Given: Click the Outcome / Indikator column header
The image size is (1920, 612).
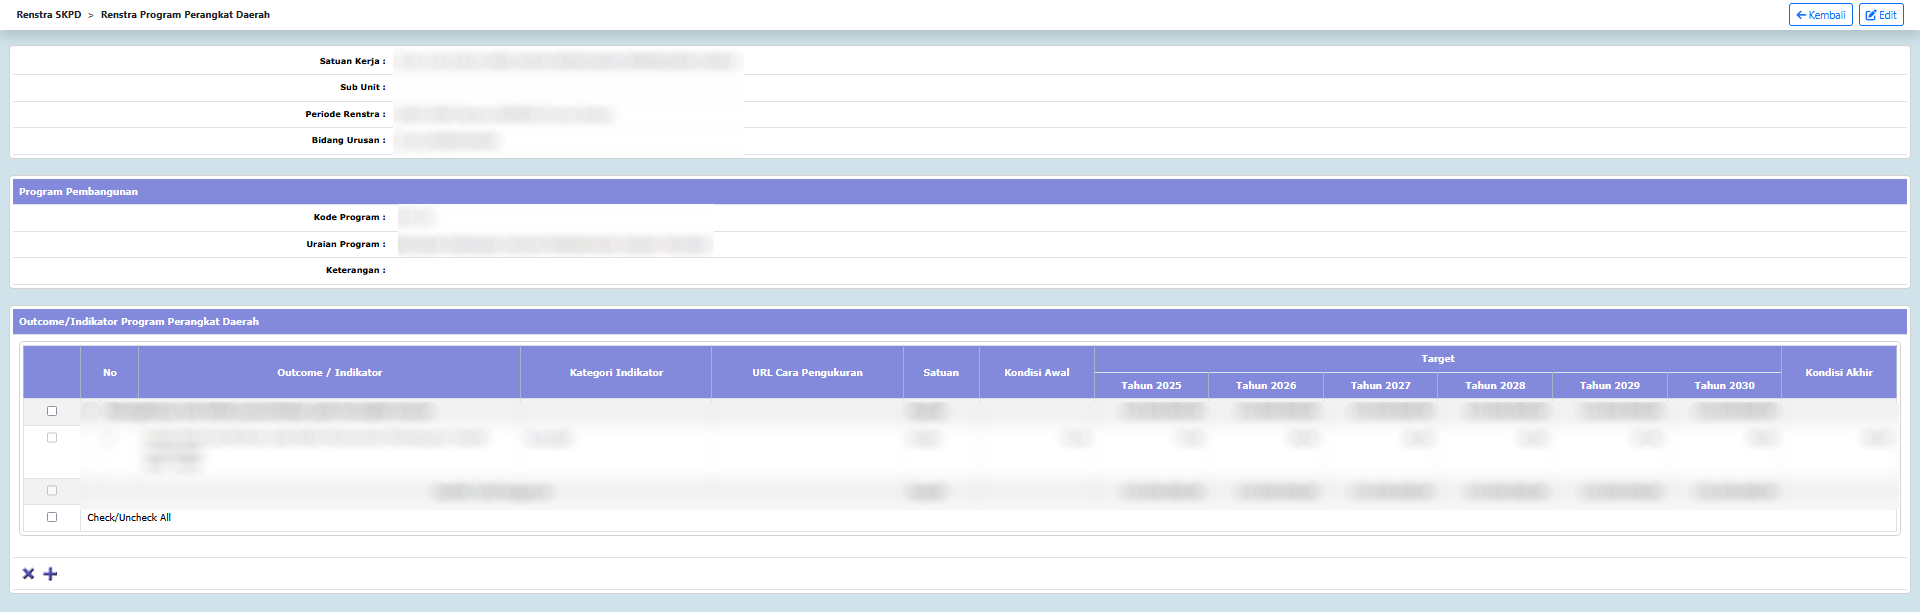Looking at the screenshot, I should tap(329, 373).
